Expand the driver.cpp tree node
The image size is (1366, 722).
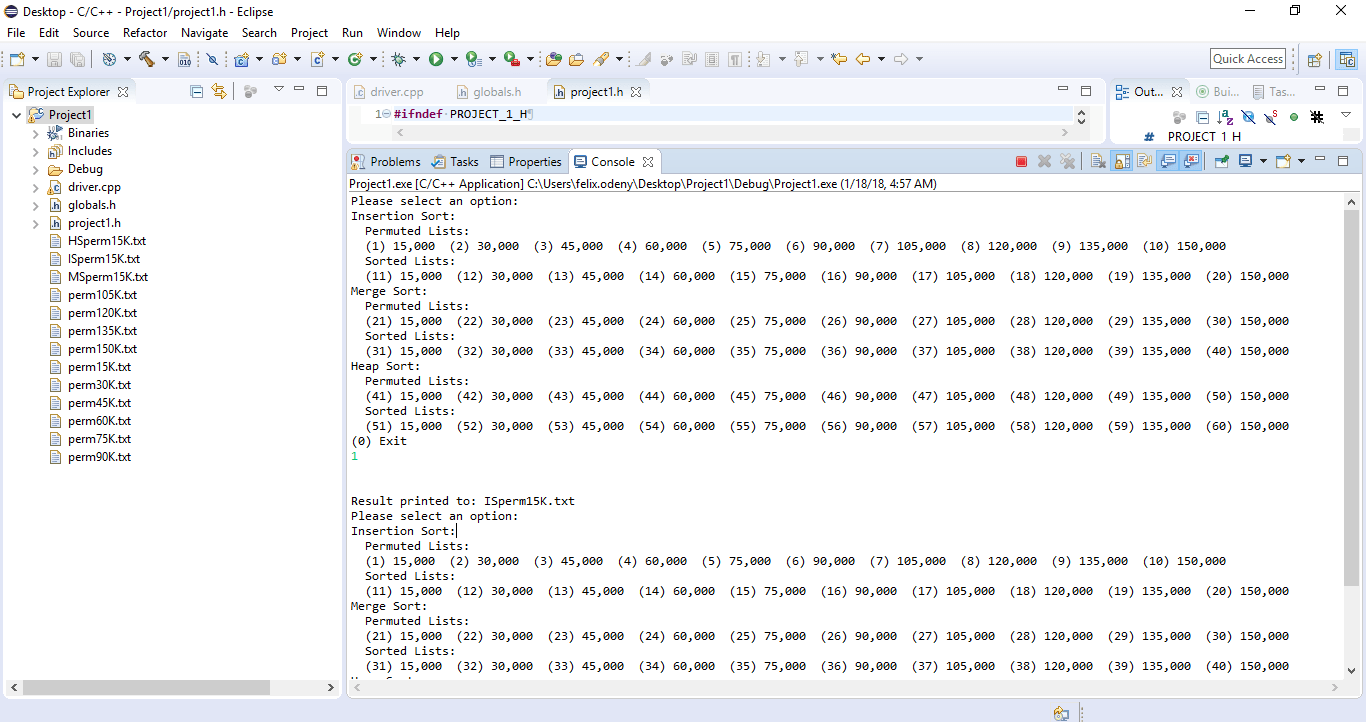pyautogui.click(x=35, y=187)
